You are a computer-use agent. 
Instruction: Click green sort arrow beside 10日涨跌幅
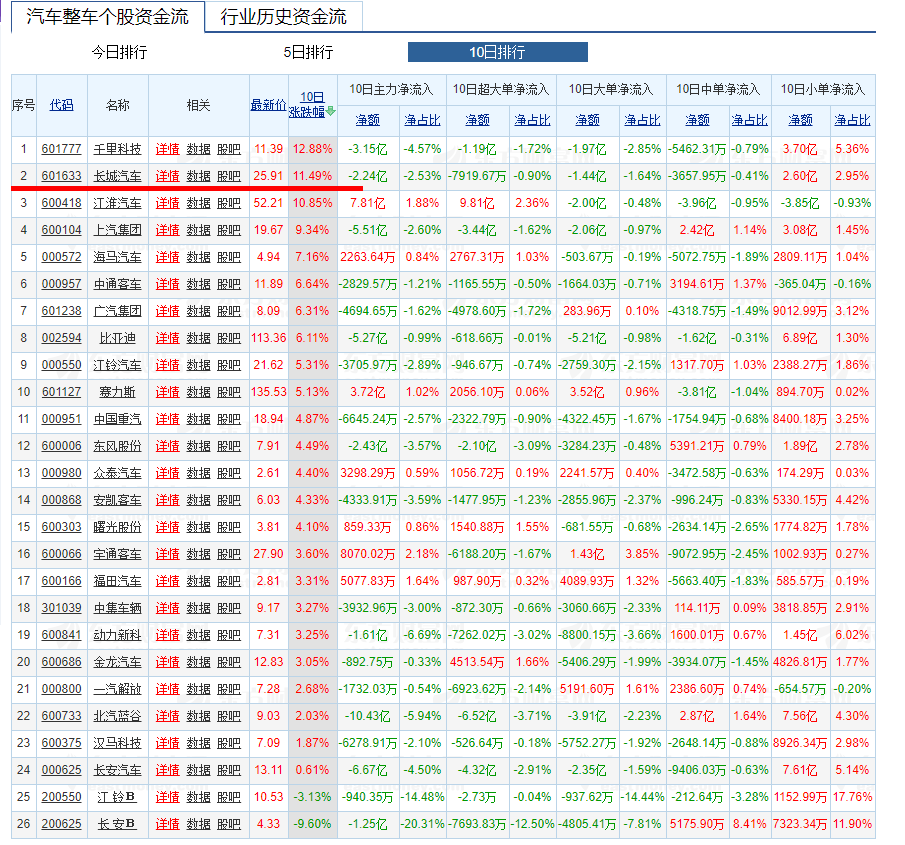pyautogui.click(x=331, y=111)
